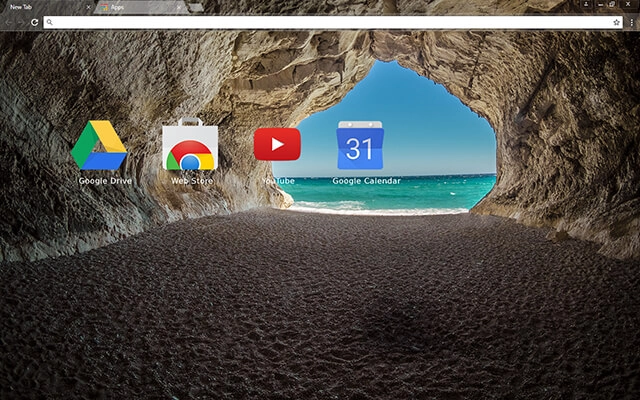The width and height of the screenshot is (640, 400).
Task: Go forward with the forward arrow
Action: [20, 22]
